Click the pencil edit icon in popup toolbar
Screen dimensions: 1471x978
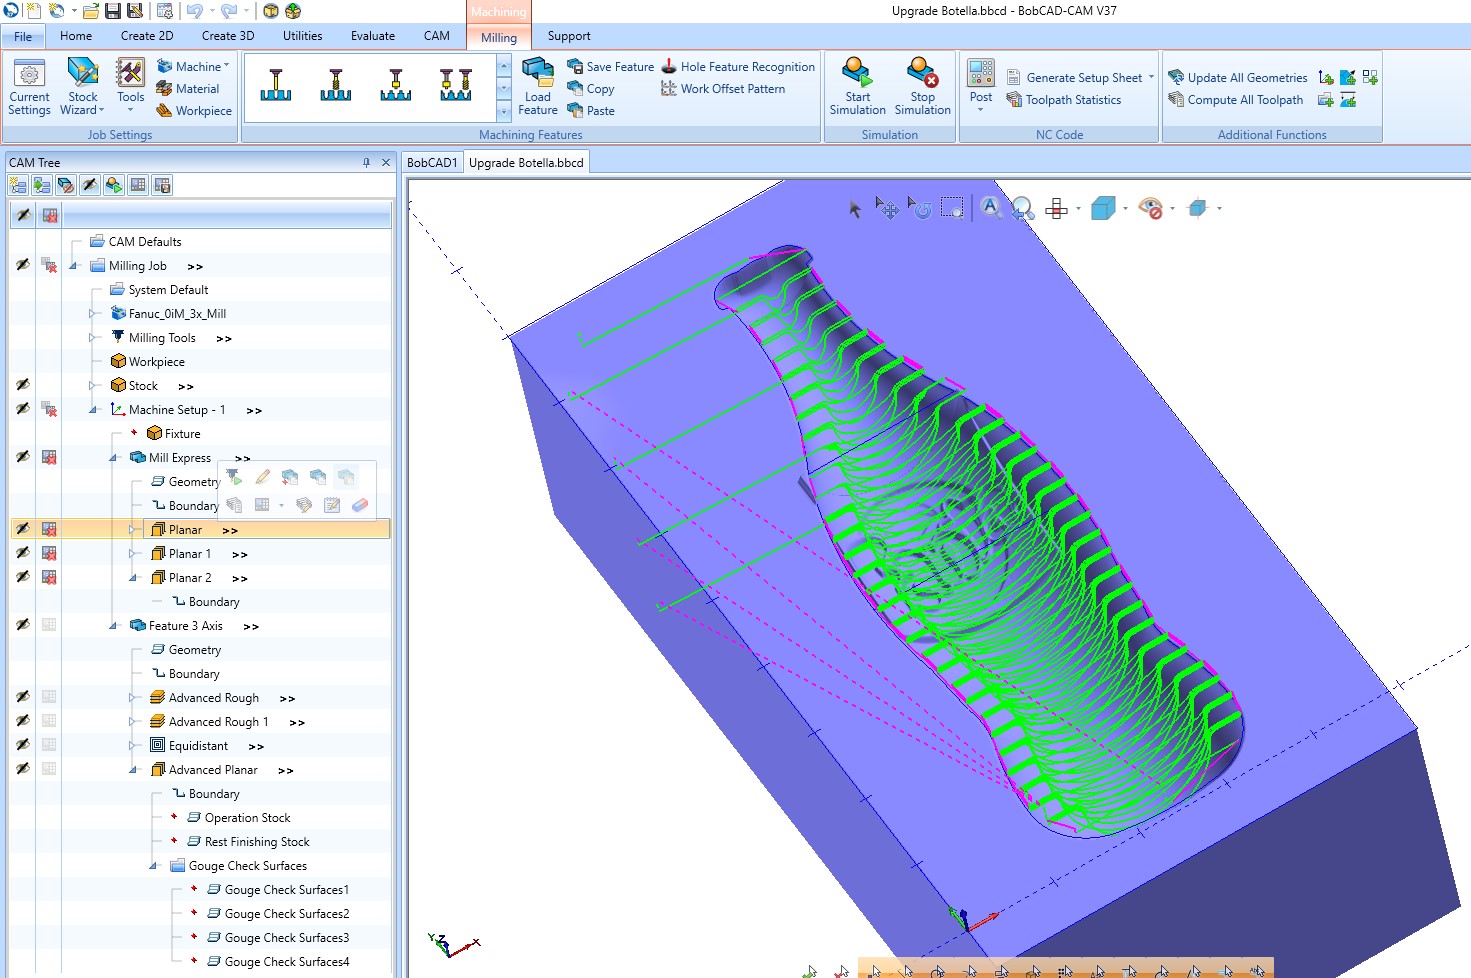[x=262, y=477]
